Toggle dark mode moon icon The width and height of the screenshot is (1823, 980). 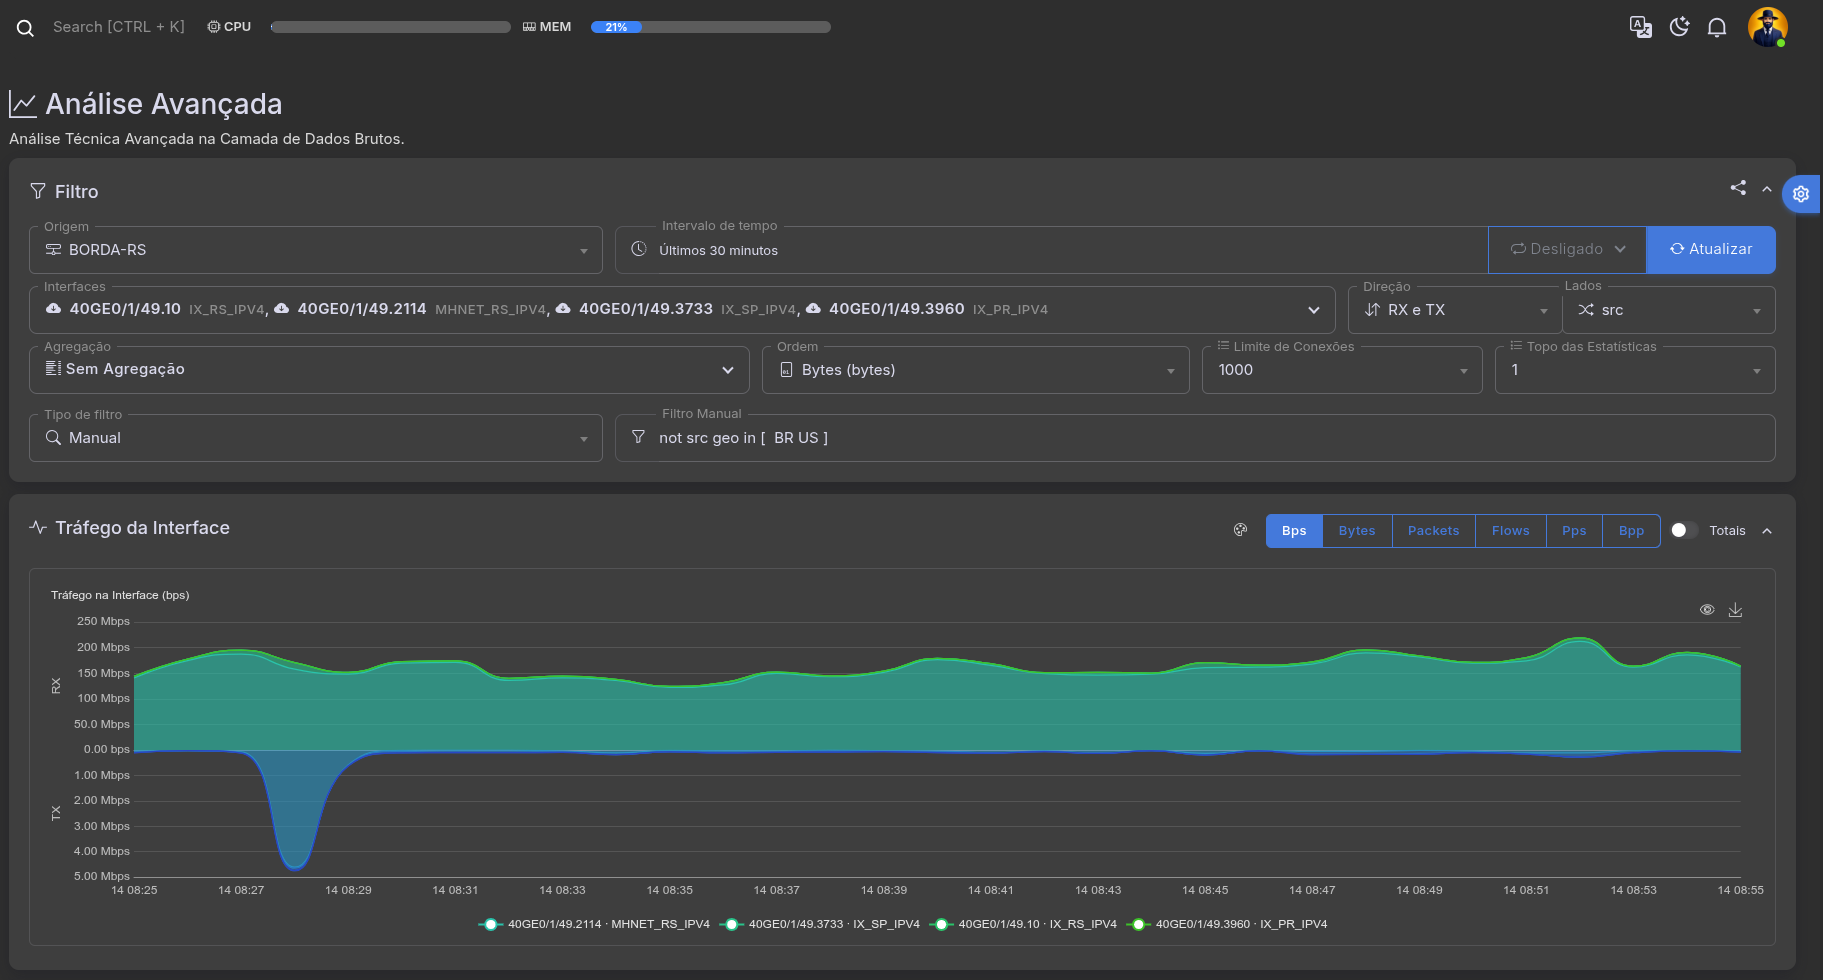click(1679, 27)
